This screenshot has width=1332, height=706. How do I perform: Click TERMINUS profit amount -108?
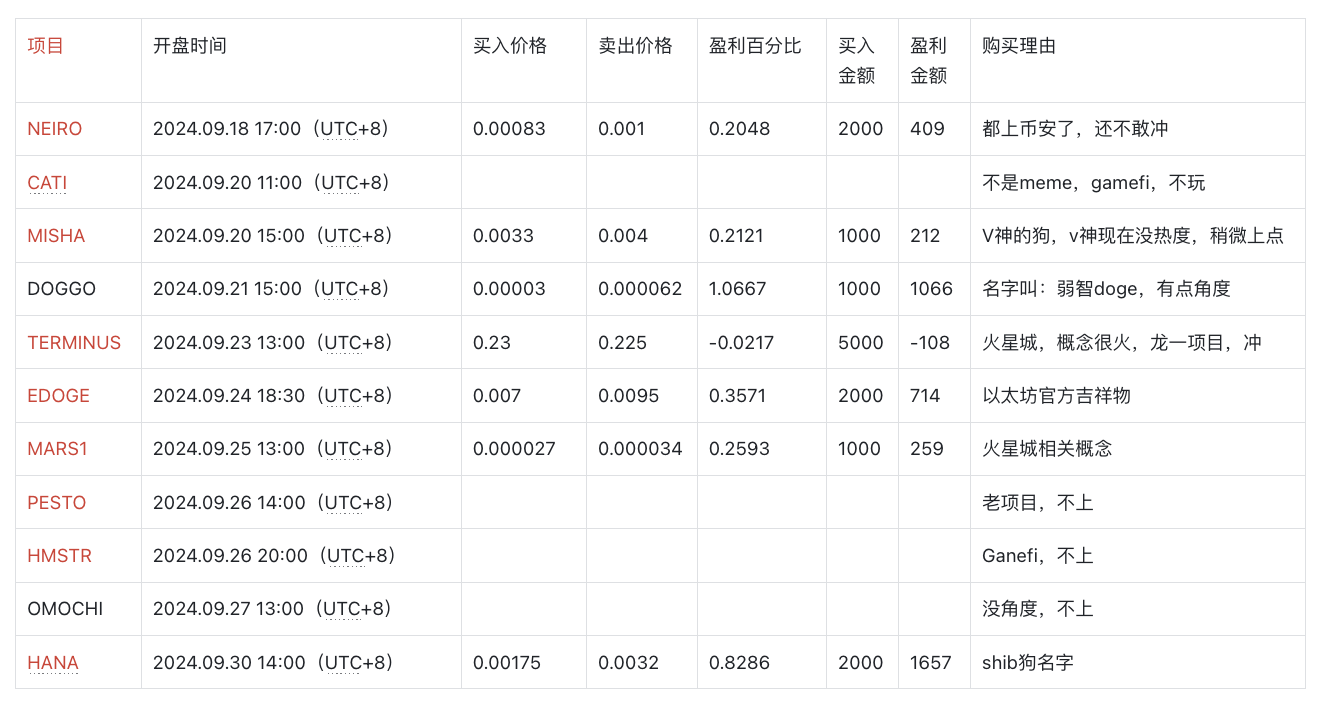[930, 343]
